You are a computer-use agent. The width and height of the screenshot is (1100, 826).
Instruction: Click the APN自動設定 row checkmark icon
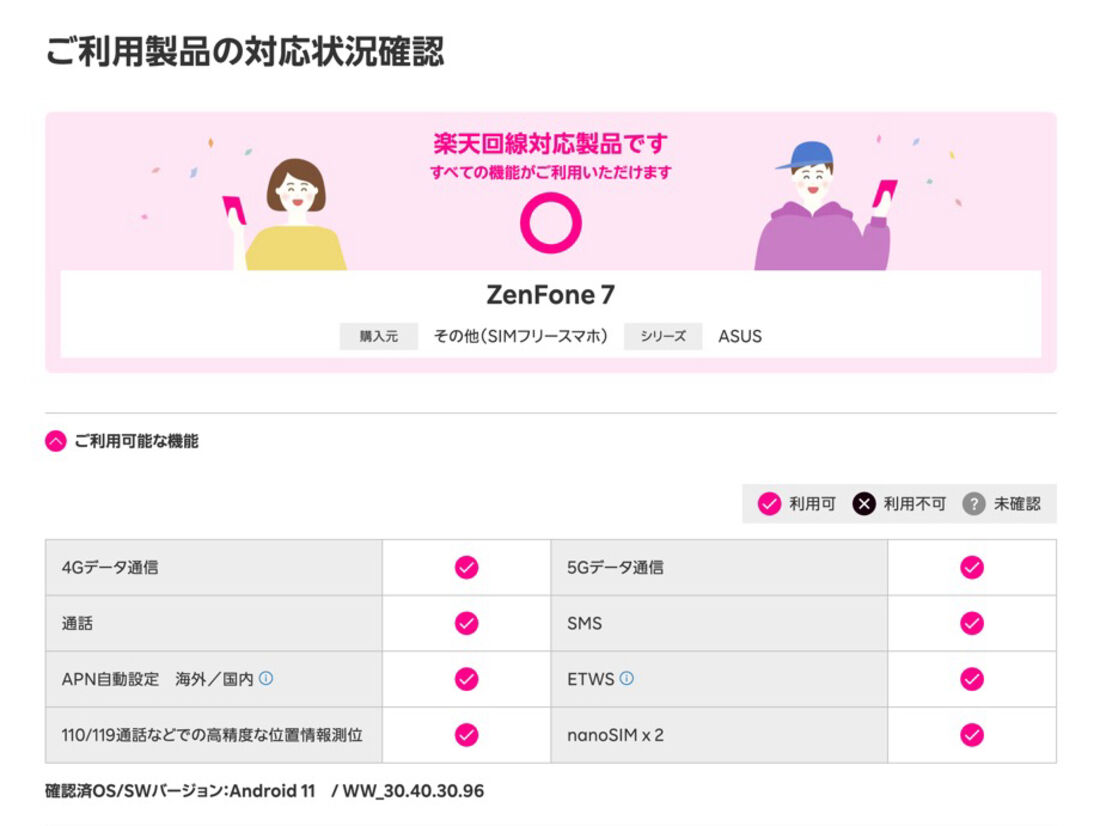(x=467, y=679)
